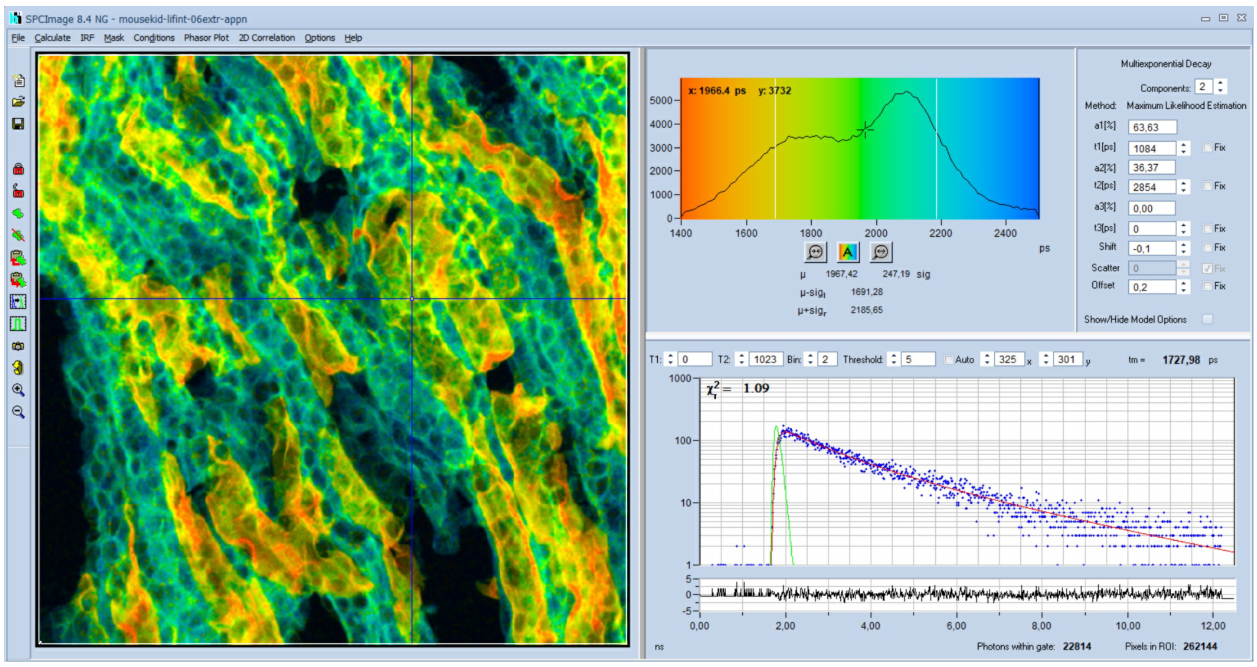Click left round button below lifetime histogram
The width and height of the screenshot is (1257, 667).
(815, 251)
